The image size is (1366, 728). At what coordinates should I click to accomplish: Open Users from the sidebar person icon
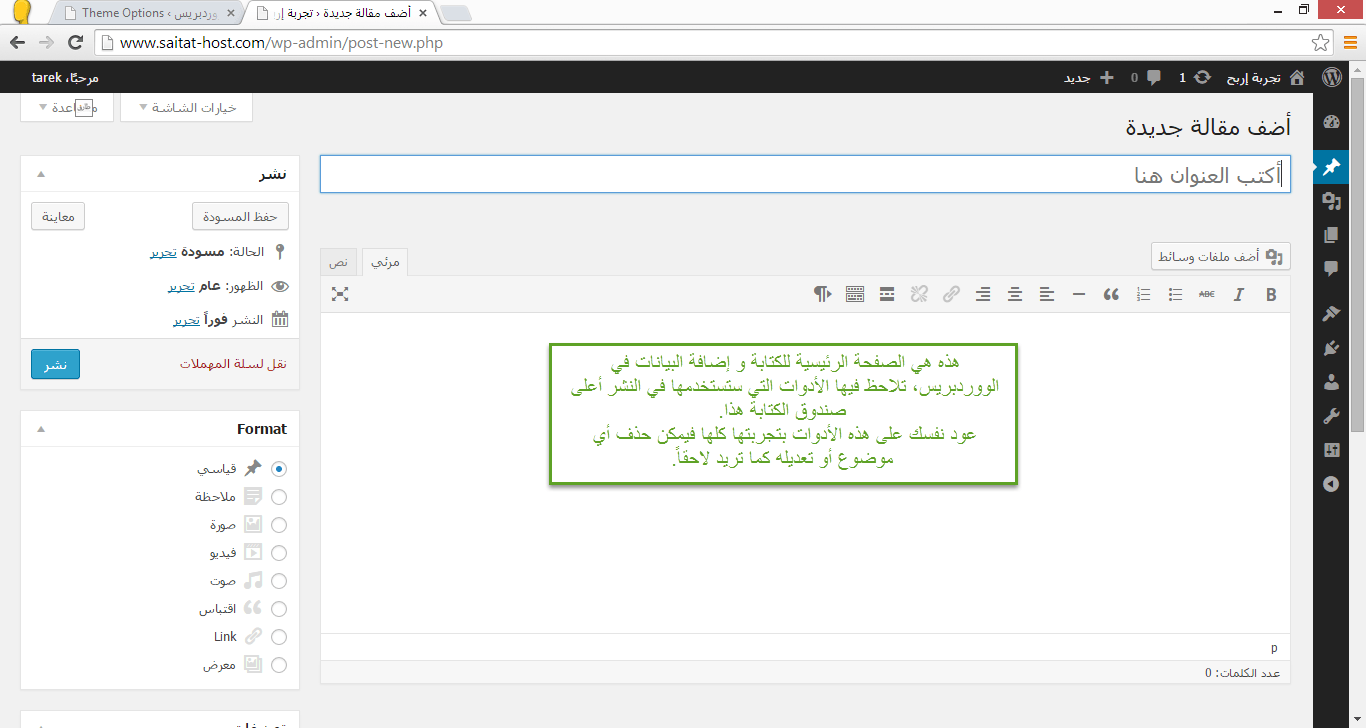[x=1331, y=382]
